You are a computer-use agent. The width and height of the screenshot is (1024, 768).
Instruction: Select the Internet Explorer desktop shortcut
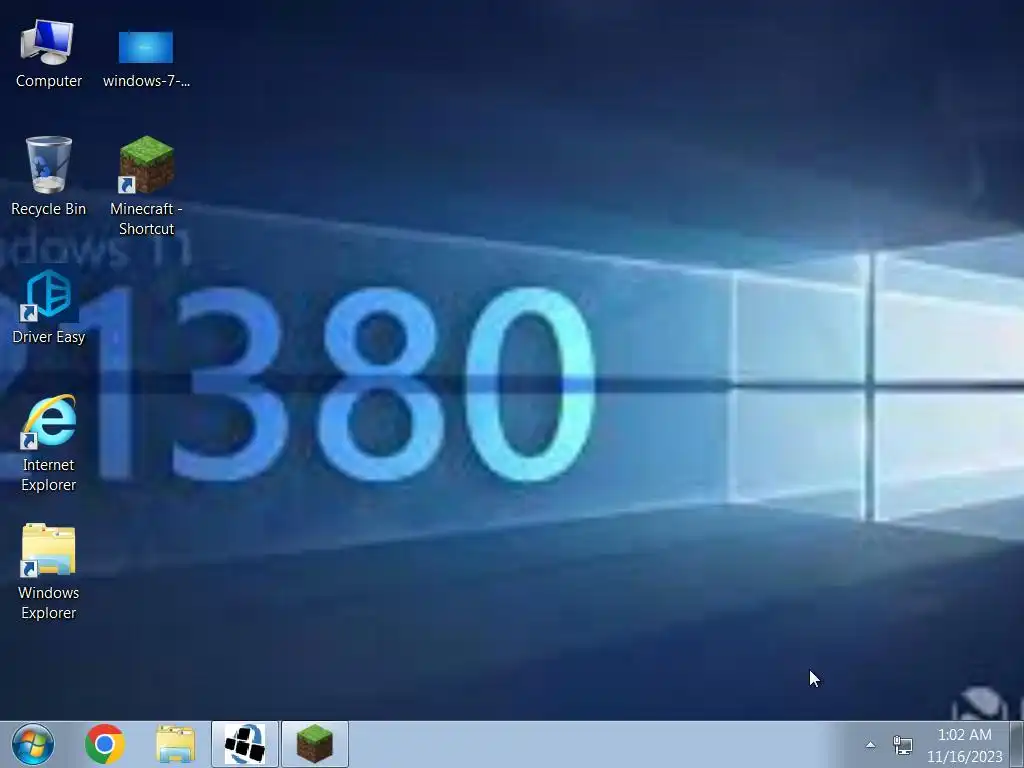pos(48,421)
